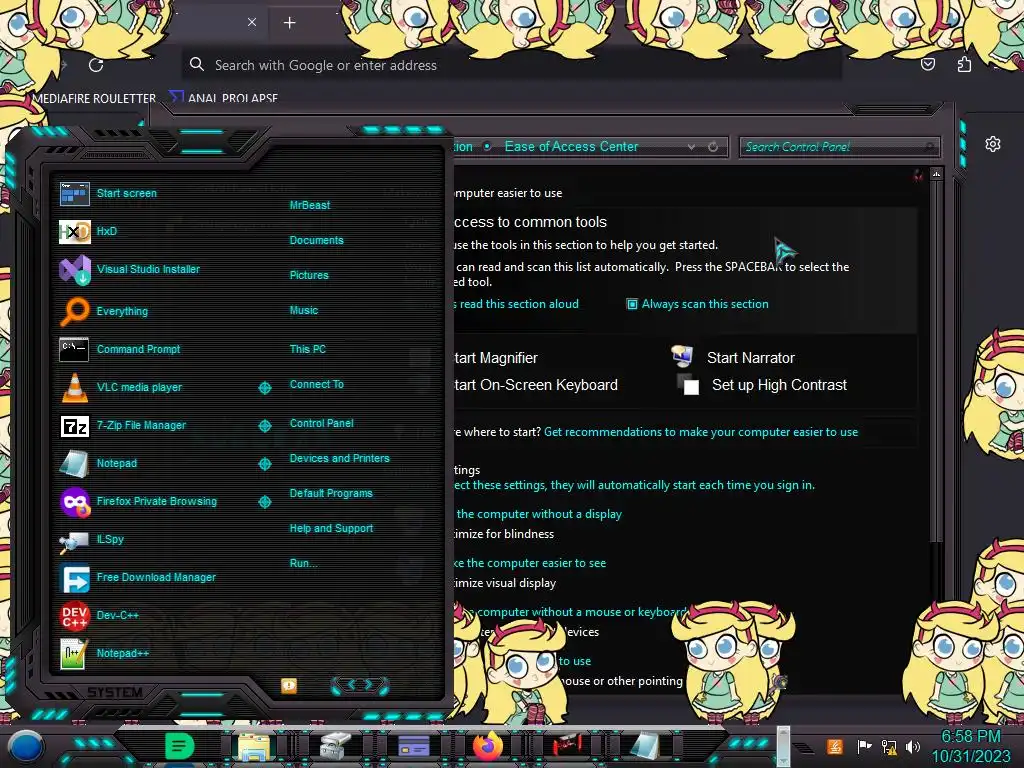The height and width of the screenshot is (768, 1024).
Task: Open Default Programs
Action: tap(330, 494)
